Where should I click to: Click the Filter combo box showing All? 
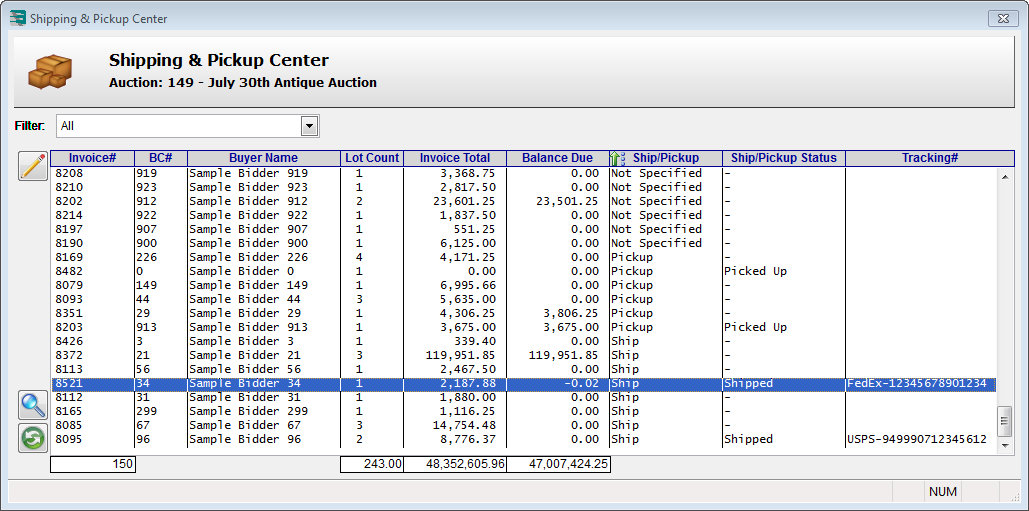coord(179,126)
